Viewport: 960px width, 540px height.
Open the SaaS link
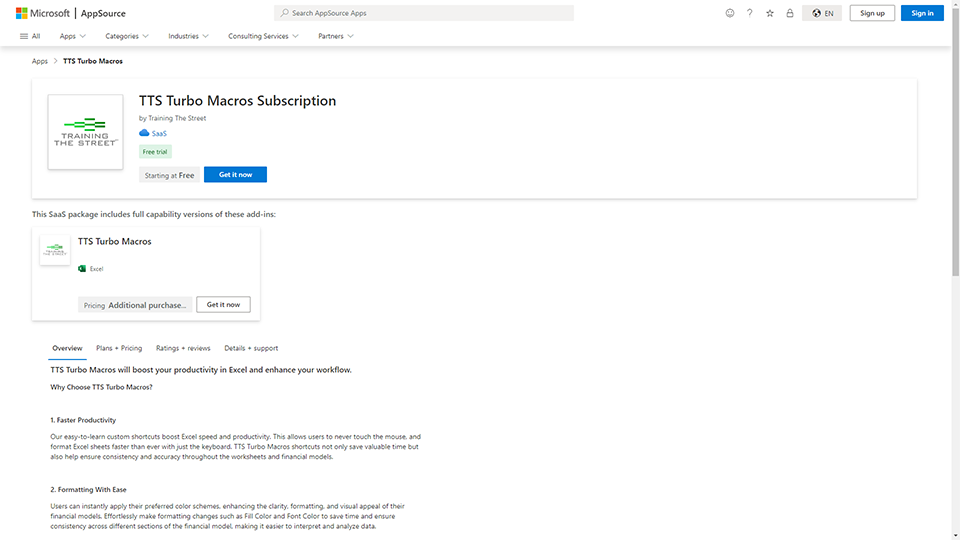pyautogui.click(x=159, y=133)
